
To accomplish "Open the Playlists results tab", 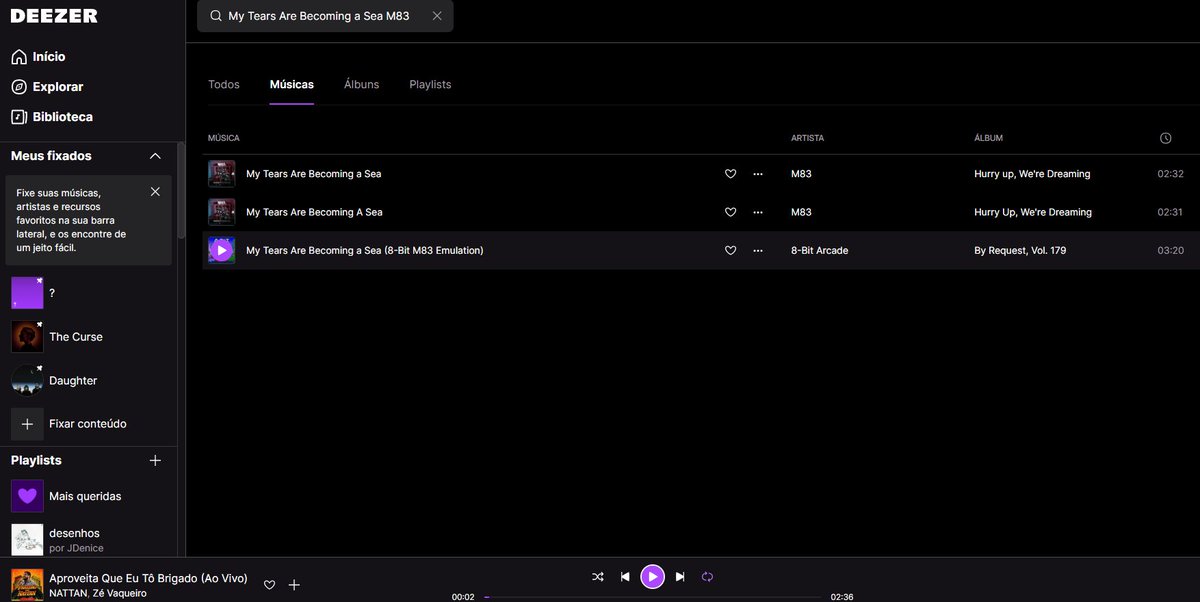I will (x=430, y=85).
